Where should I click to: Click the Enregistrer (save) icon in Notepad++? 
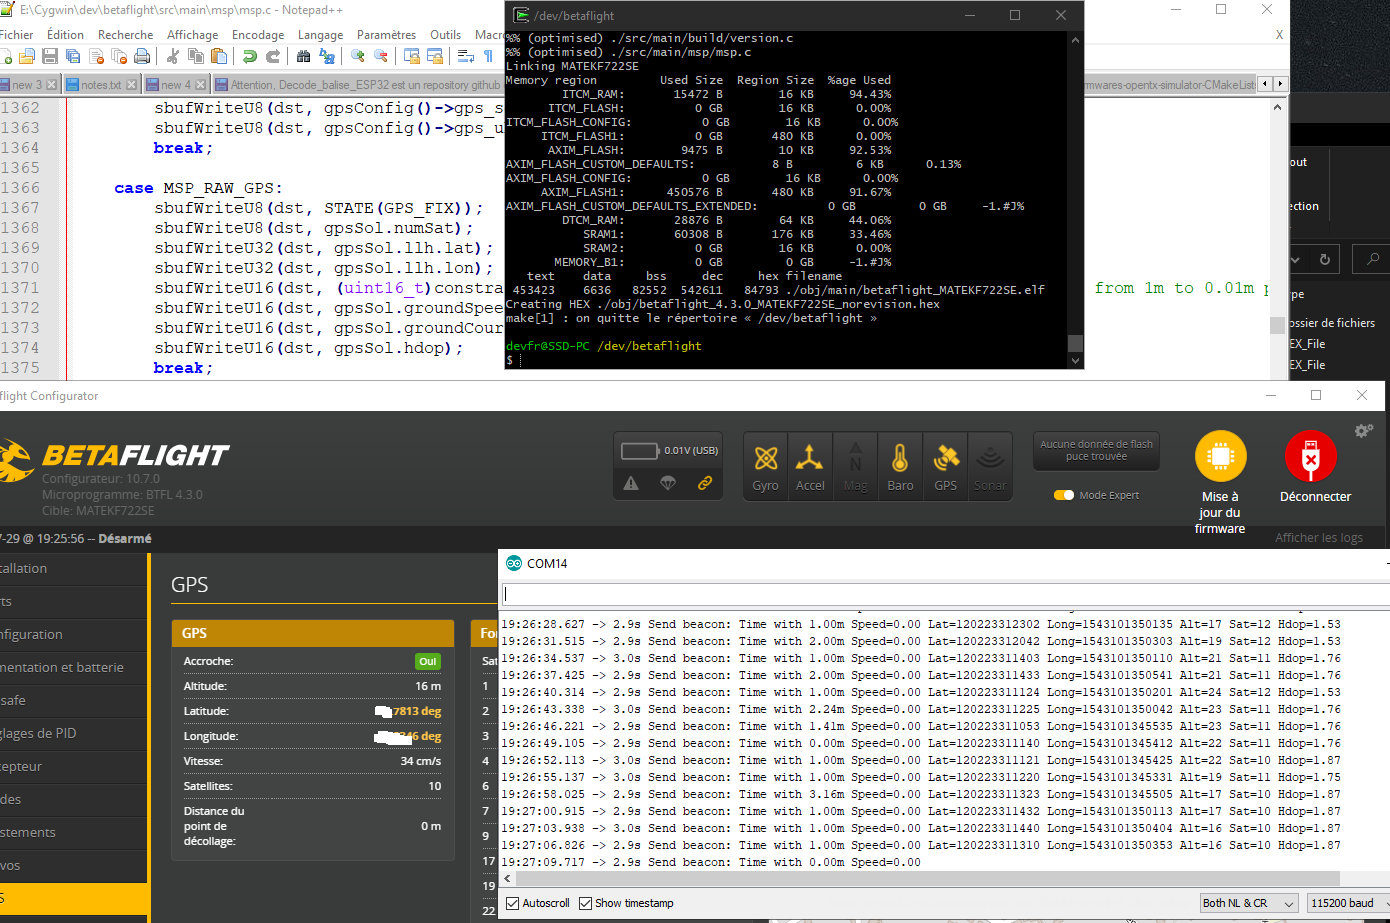48,57
